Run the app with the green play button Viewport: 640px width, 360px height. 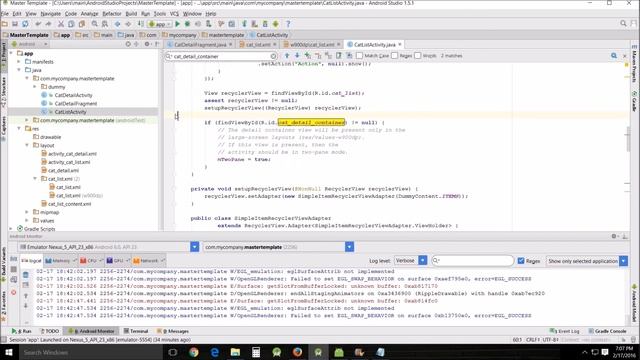point(178,24)
